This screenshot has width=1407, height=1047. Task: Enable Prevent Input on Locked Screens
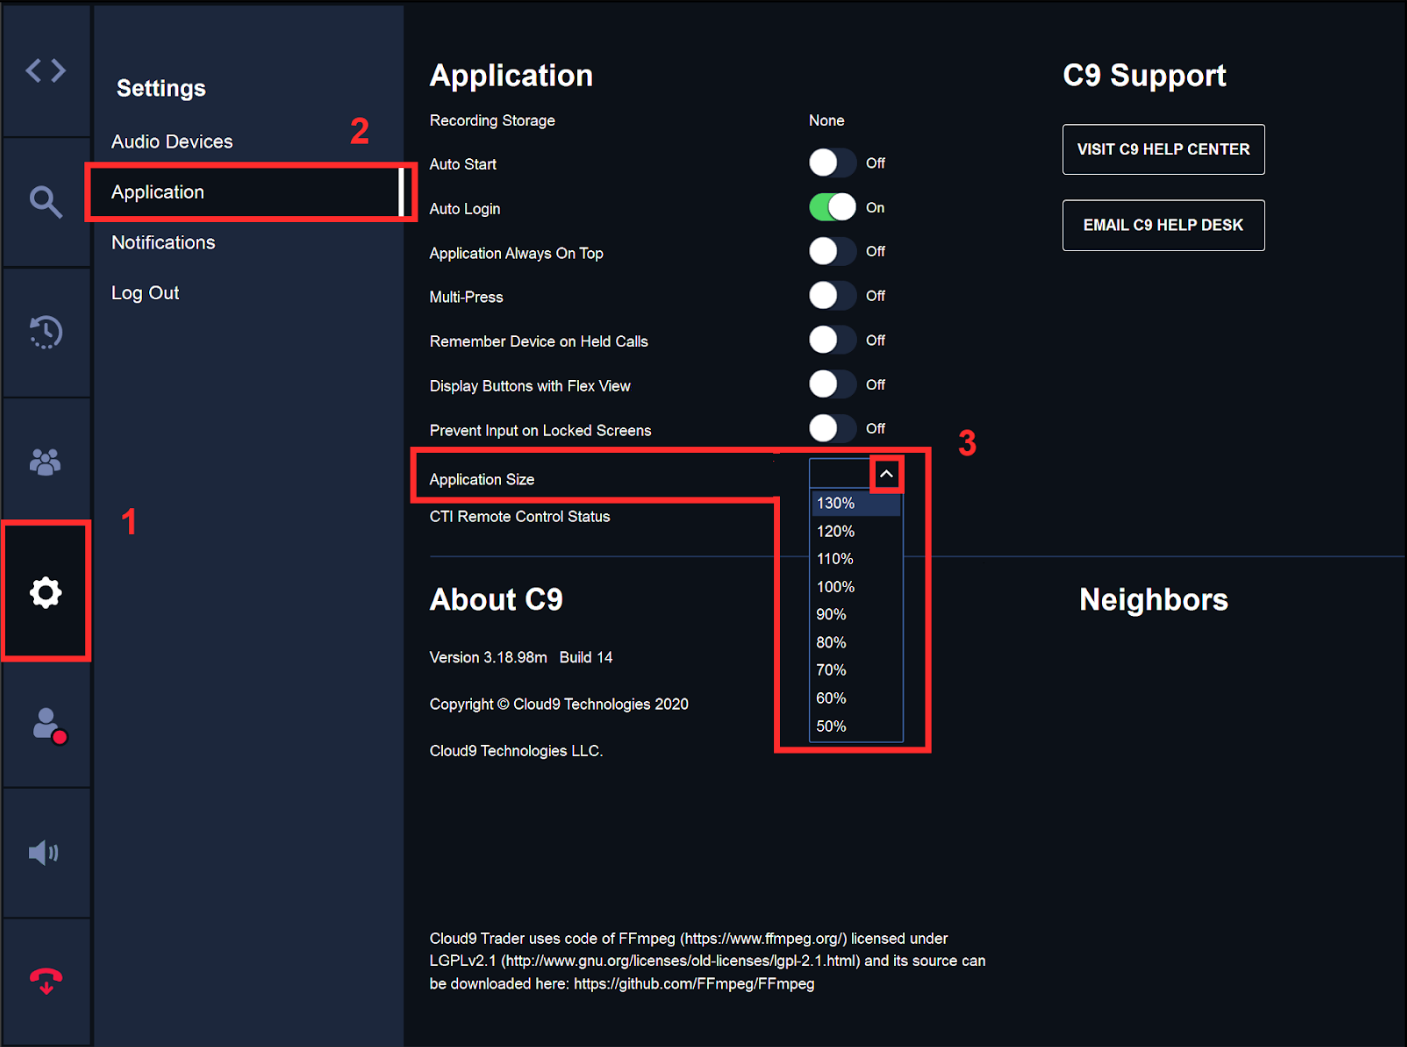pos(832,428)
